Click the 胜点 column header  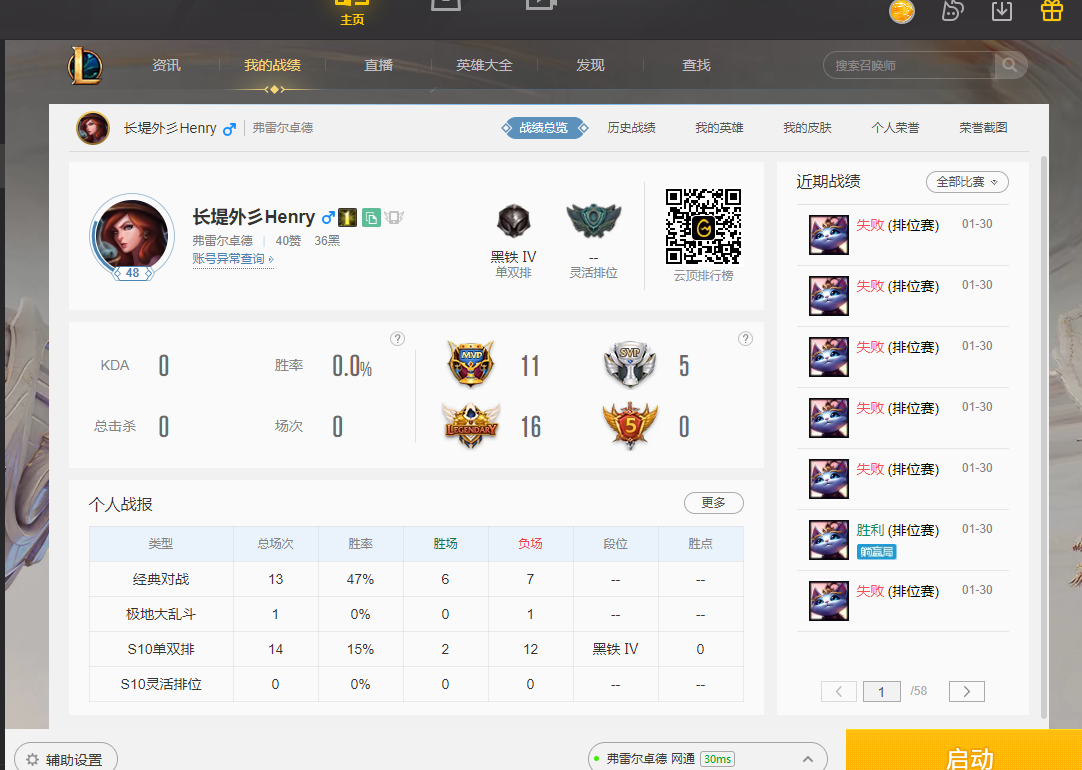pyautogui.click(x=700, y=544)
